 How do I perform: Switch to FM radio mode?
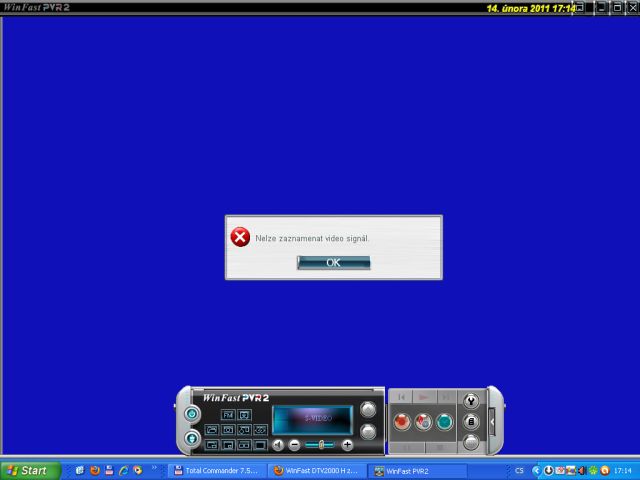228,415
